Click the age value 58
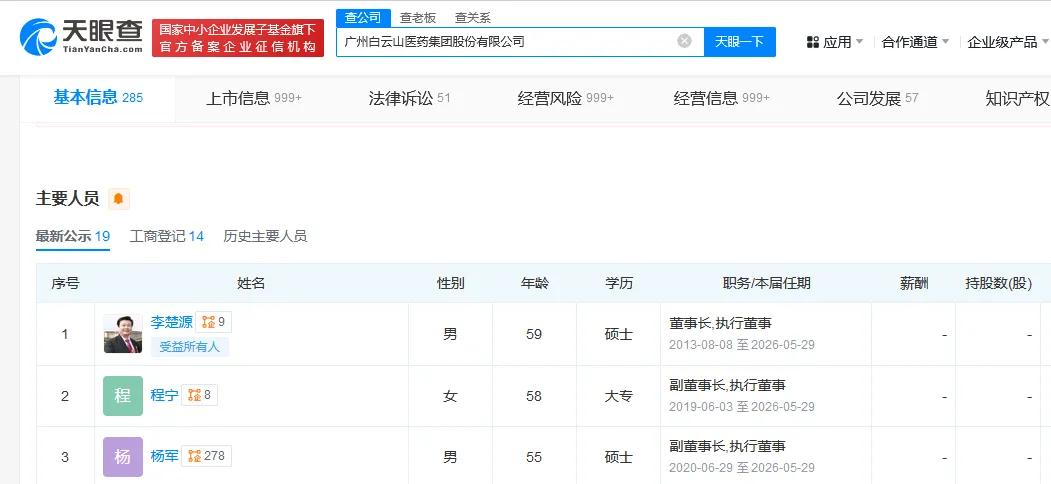The width and height of the screenshot is (1051, 484). [534, 396]
